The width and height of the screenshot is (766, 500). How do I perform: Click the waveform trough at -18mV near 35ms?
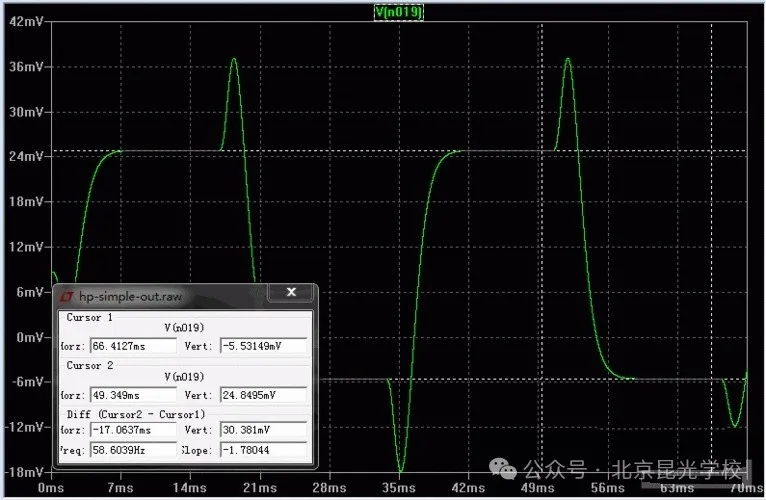pyautogui.click(x=402, y=471)
